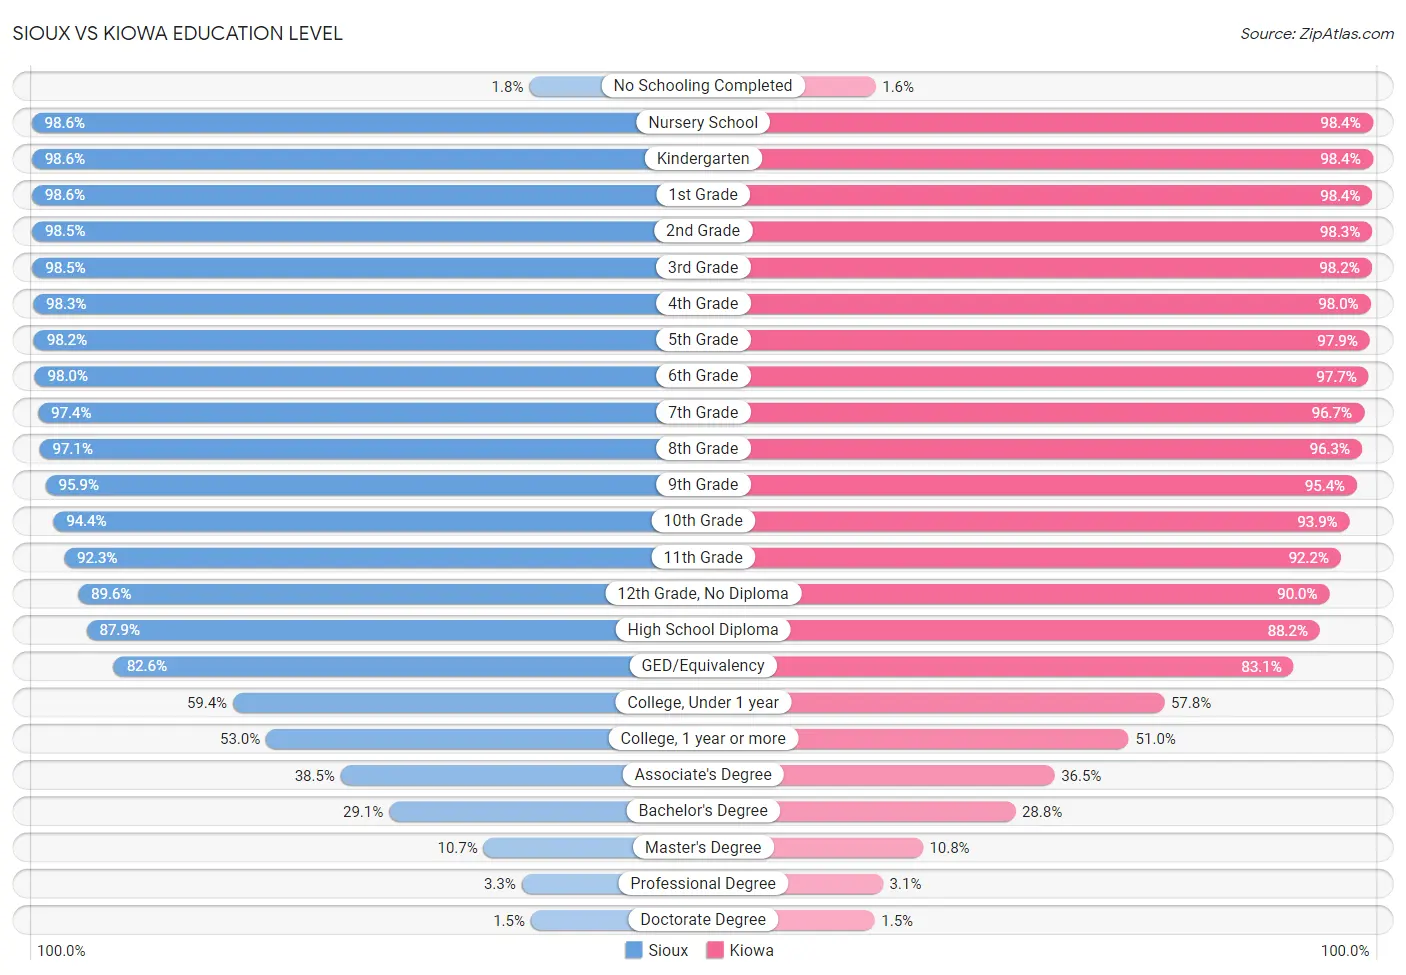Click the Sioux bar for Master's Degree
Image resolution: width=1406 pixels, height=975 pixels.
pos(593,848)
